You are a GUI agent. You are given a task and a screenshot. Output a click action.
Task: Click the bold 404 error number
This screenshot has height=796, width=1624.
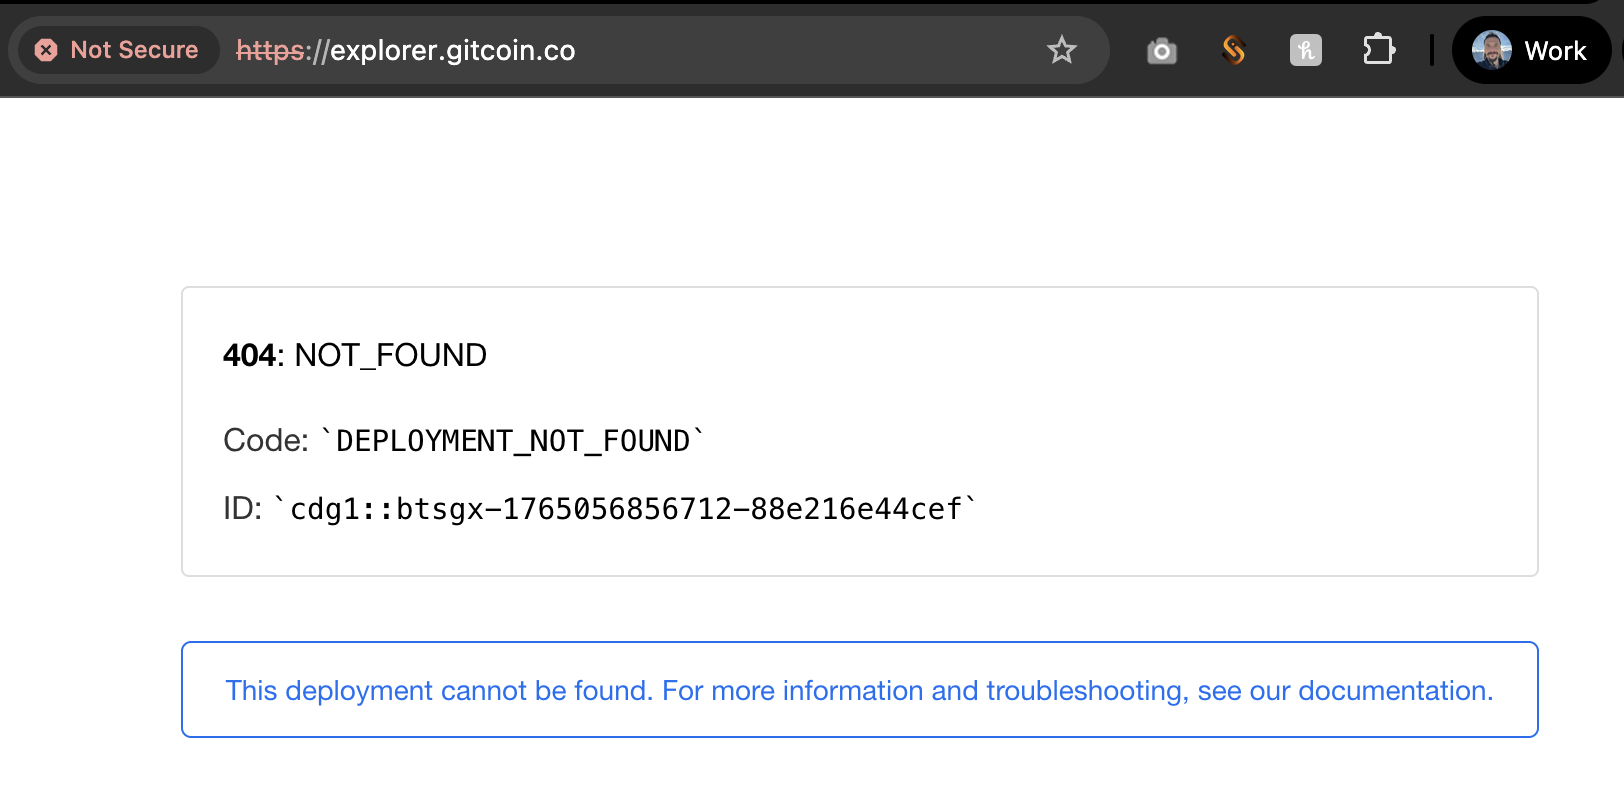tap(248, 355)
